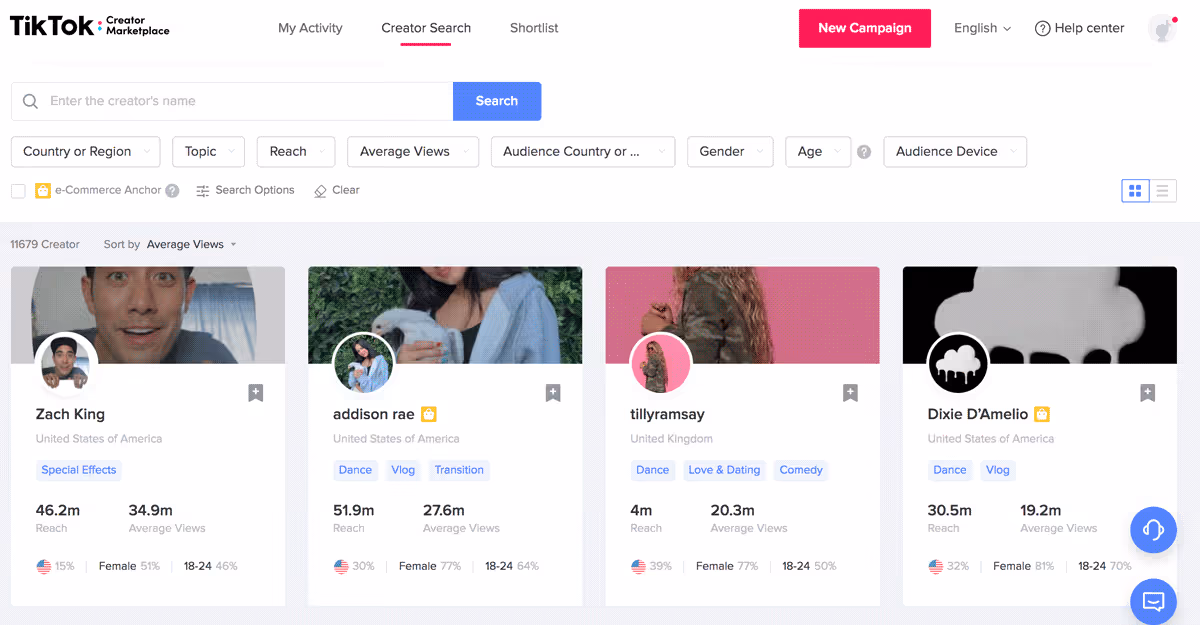Bookmark Zach King to shortlist
1200x625 pixels.
[256, 393]
